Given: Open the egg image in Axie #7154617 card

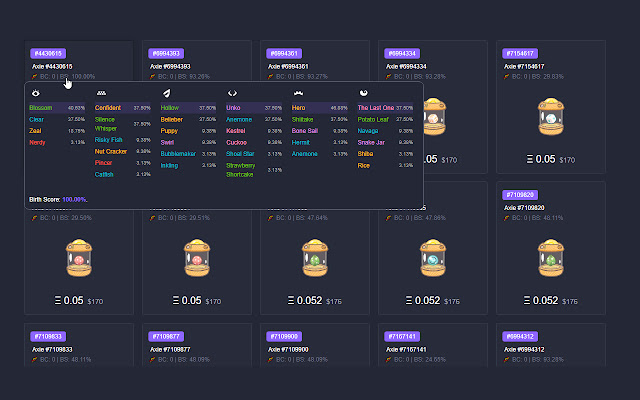Looking at the screenshot, I should 551,115.
